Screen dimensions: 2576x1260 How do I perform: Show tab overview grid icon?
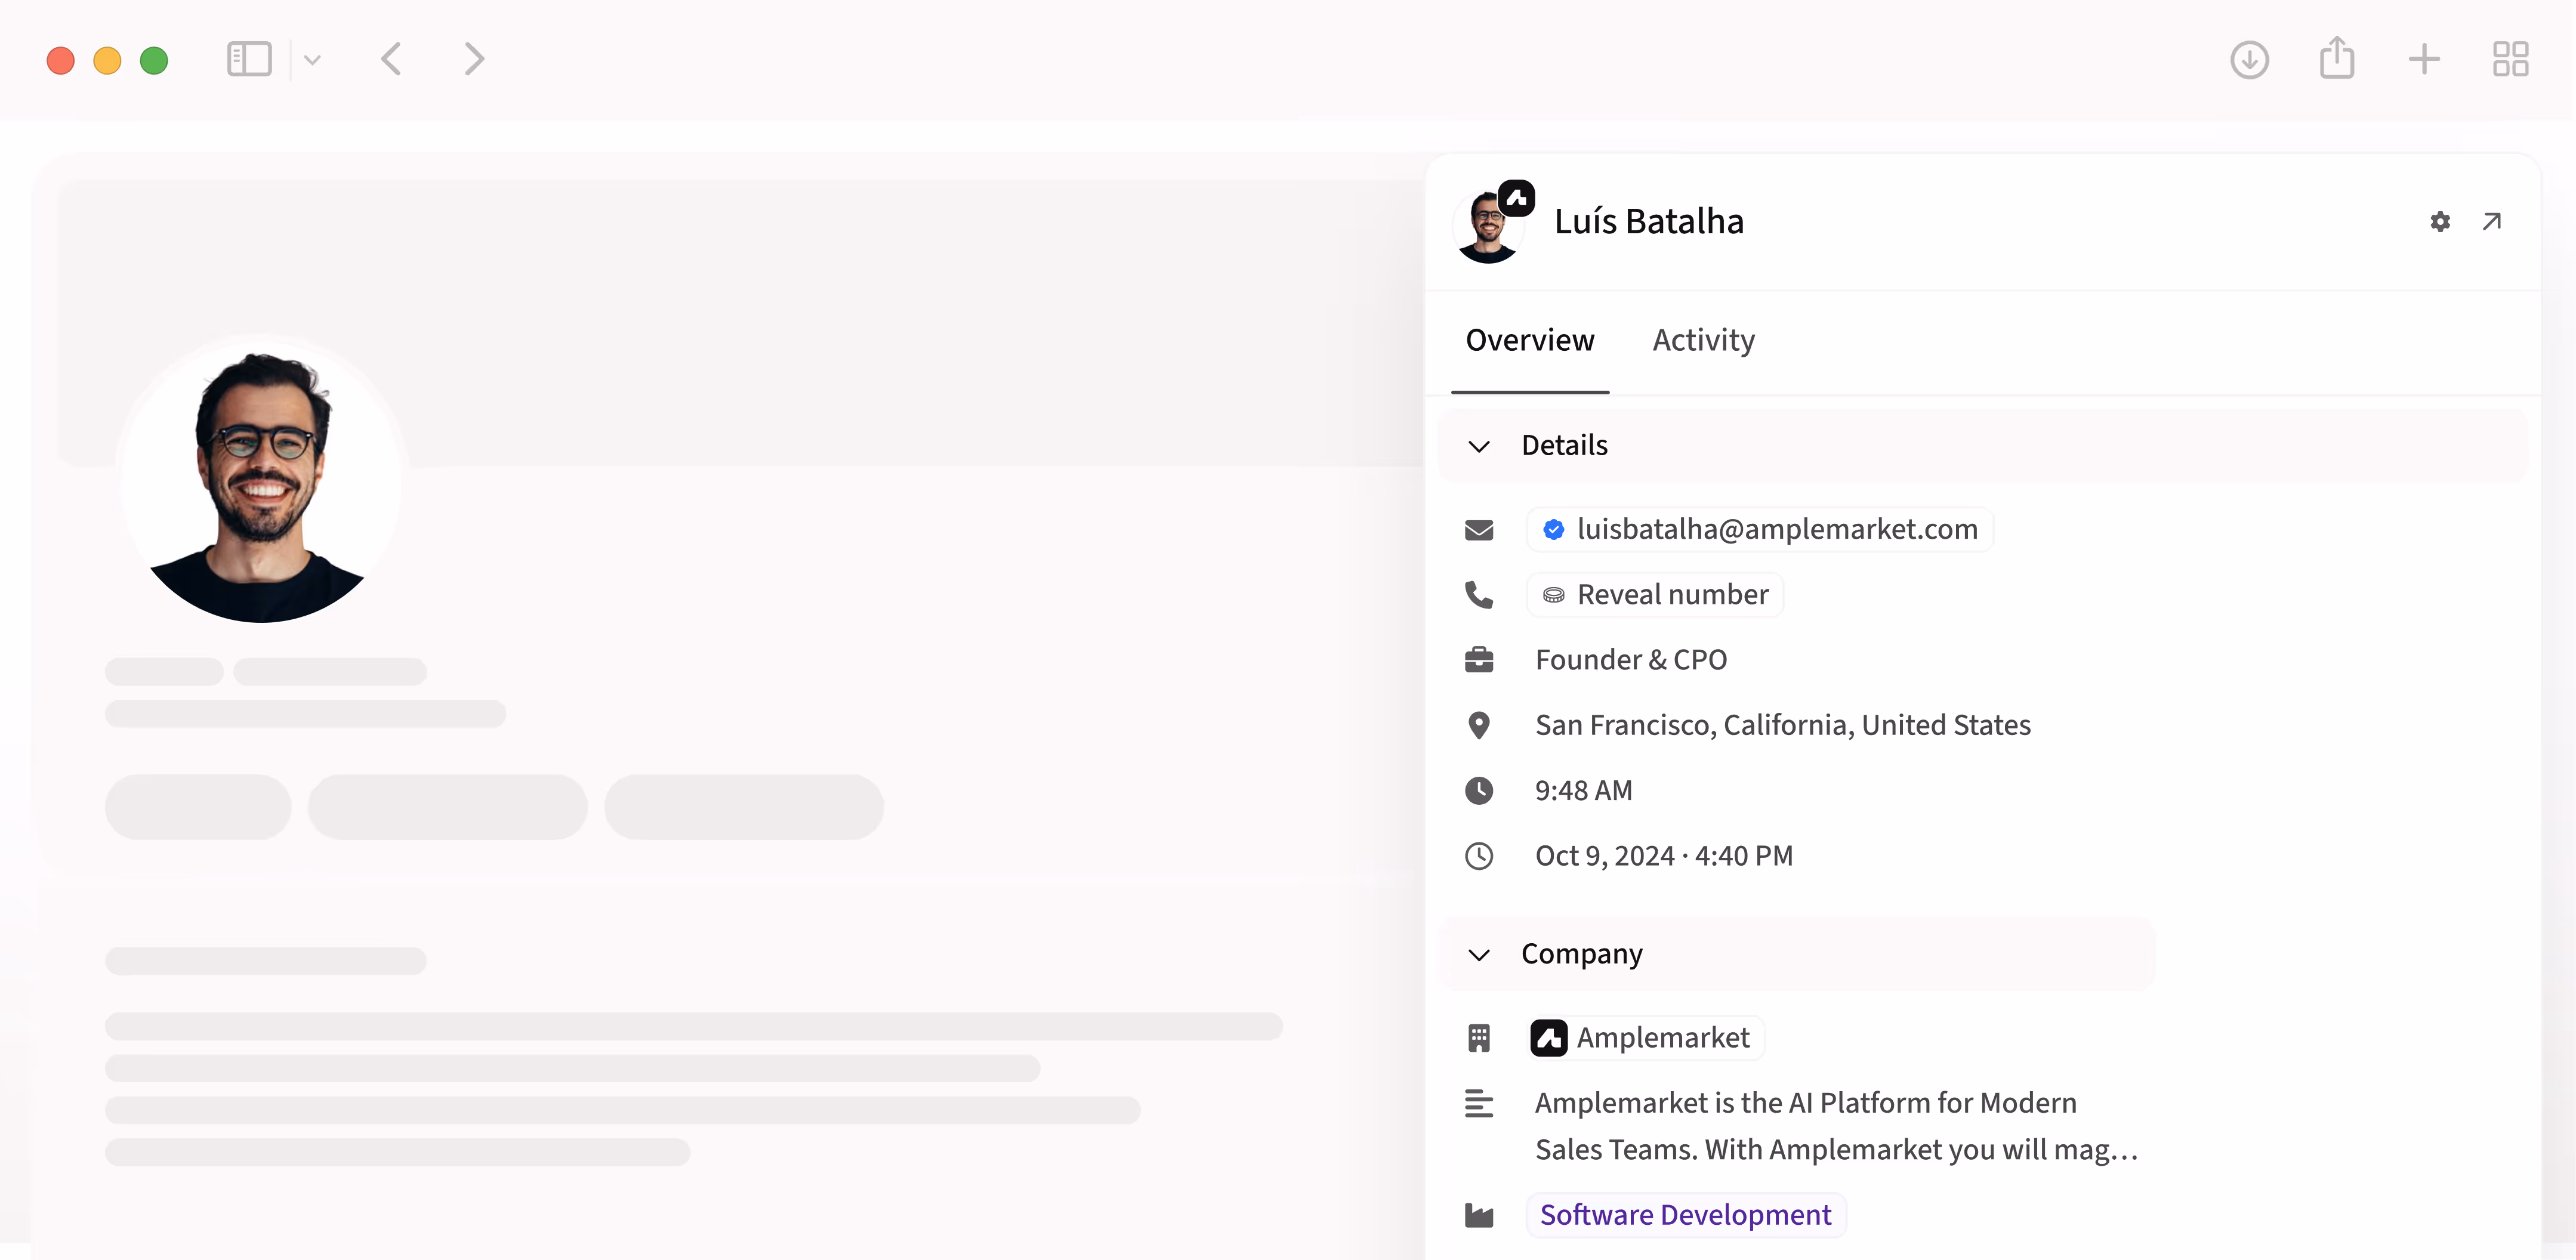point(2510,60)
